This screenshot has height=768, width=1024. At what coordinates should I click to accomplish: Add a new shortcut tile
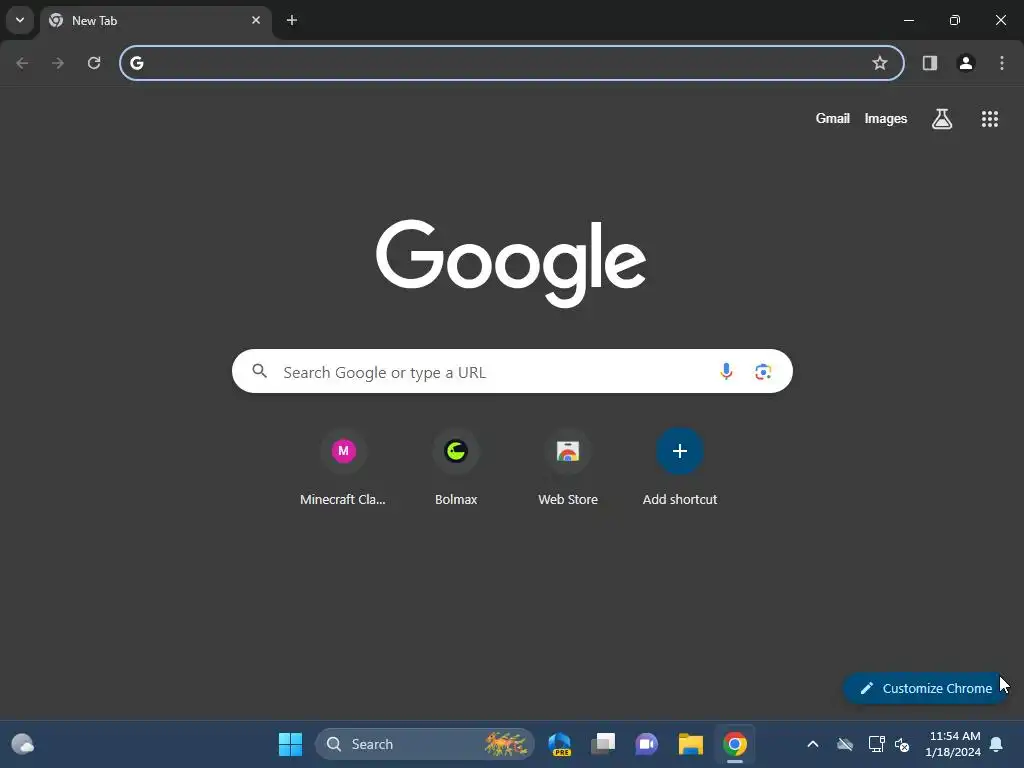(x=680, y=468)
